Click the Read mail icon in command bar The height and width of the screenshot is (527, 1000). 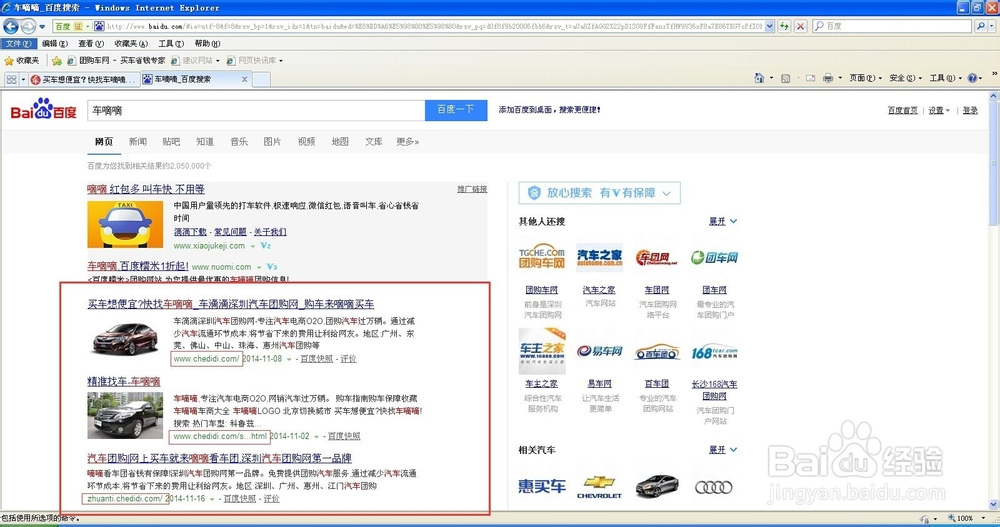(x=811, y=78)
